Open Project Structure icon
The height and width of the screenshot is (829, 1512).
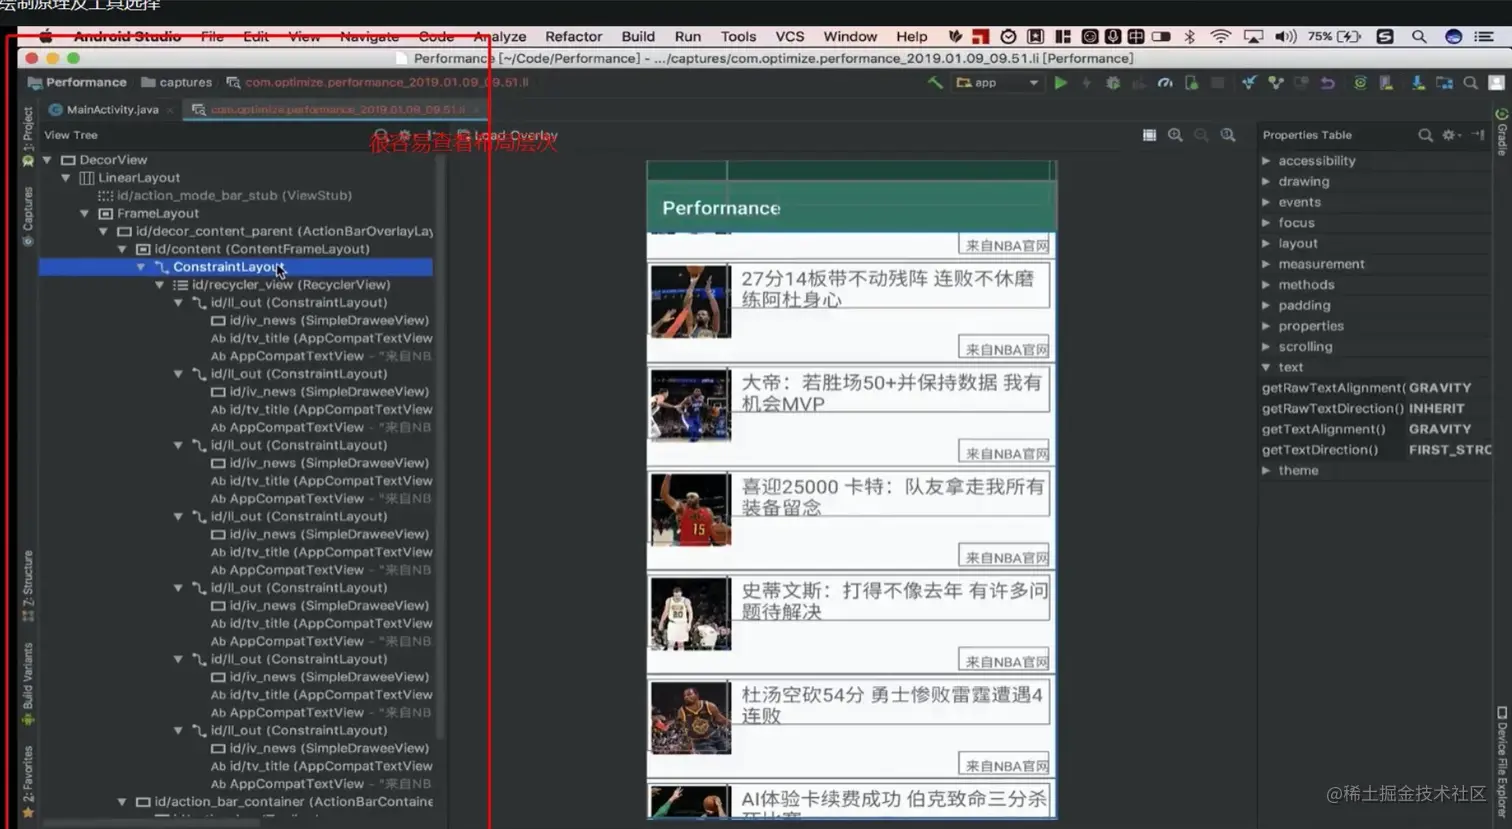(1444, 83)
